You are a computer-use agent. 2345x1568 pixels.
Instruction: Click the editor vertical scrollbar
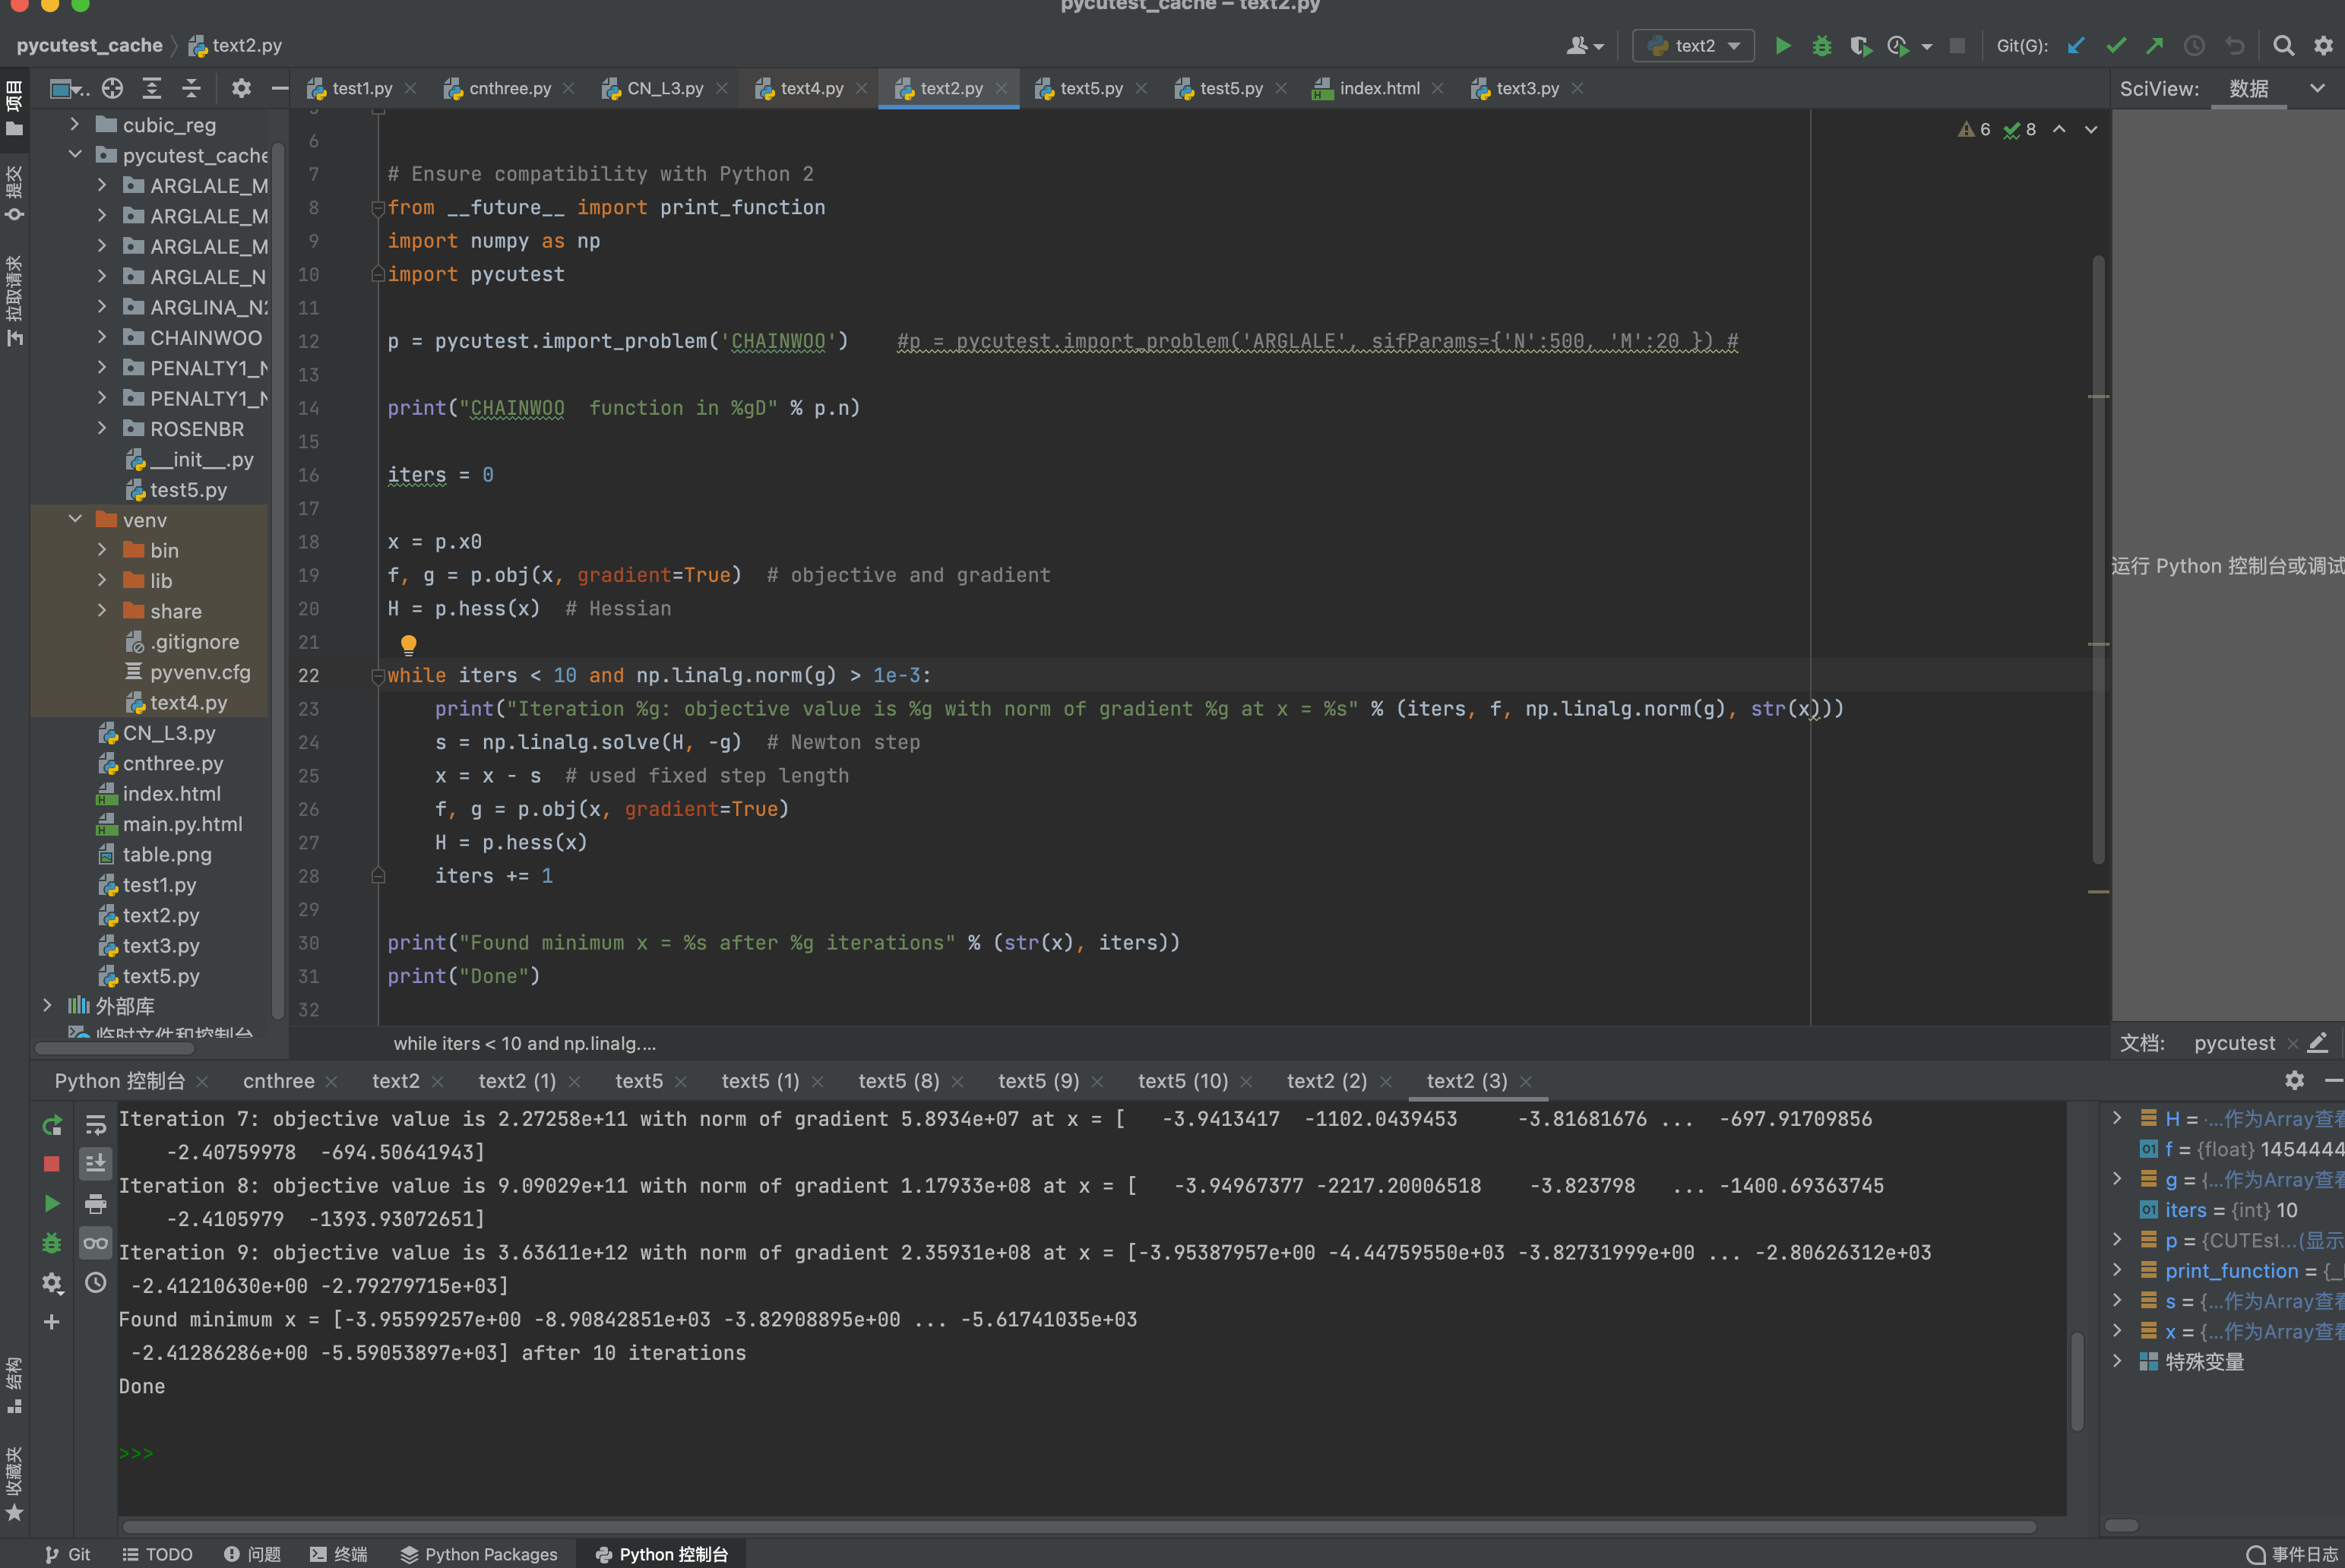pos(2097,560)
